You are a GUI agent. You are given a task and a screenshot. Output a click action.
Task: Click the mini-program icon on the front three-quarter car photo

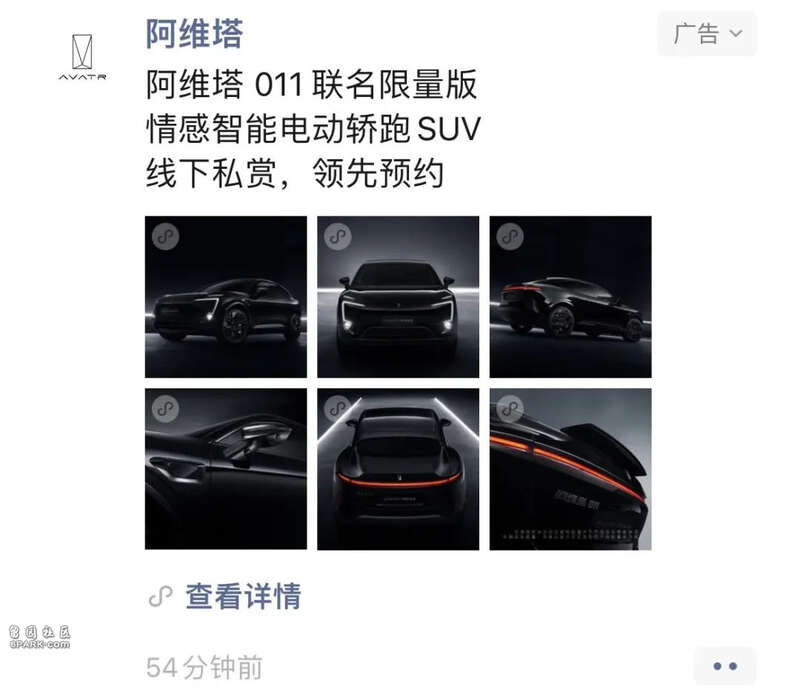click(x=165, y=236)
